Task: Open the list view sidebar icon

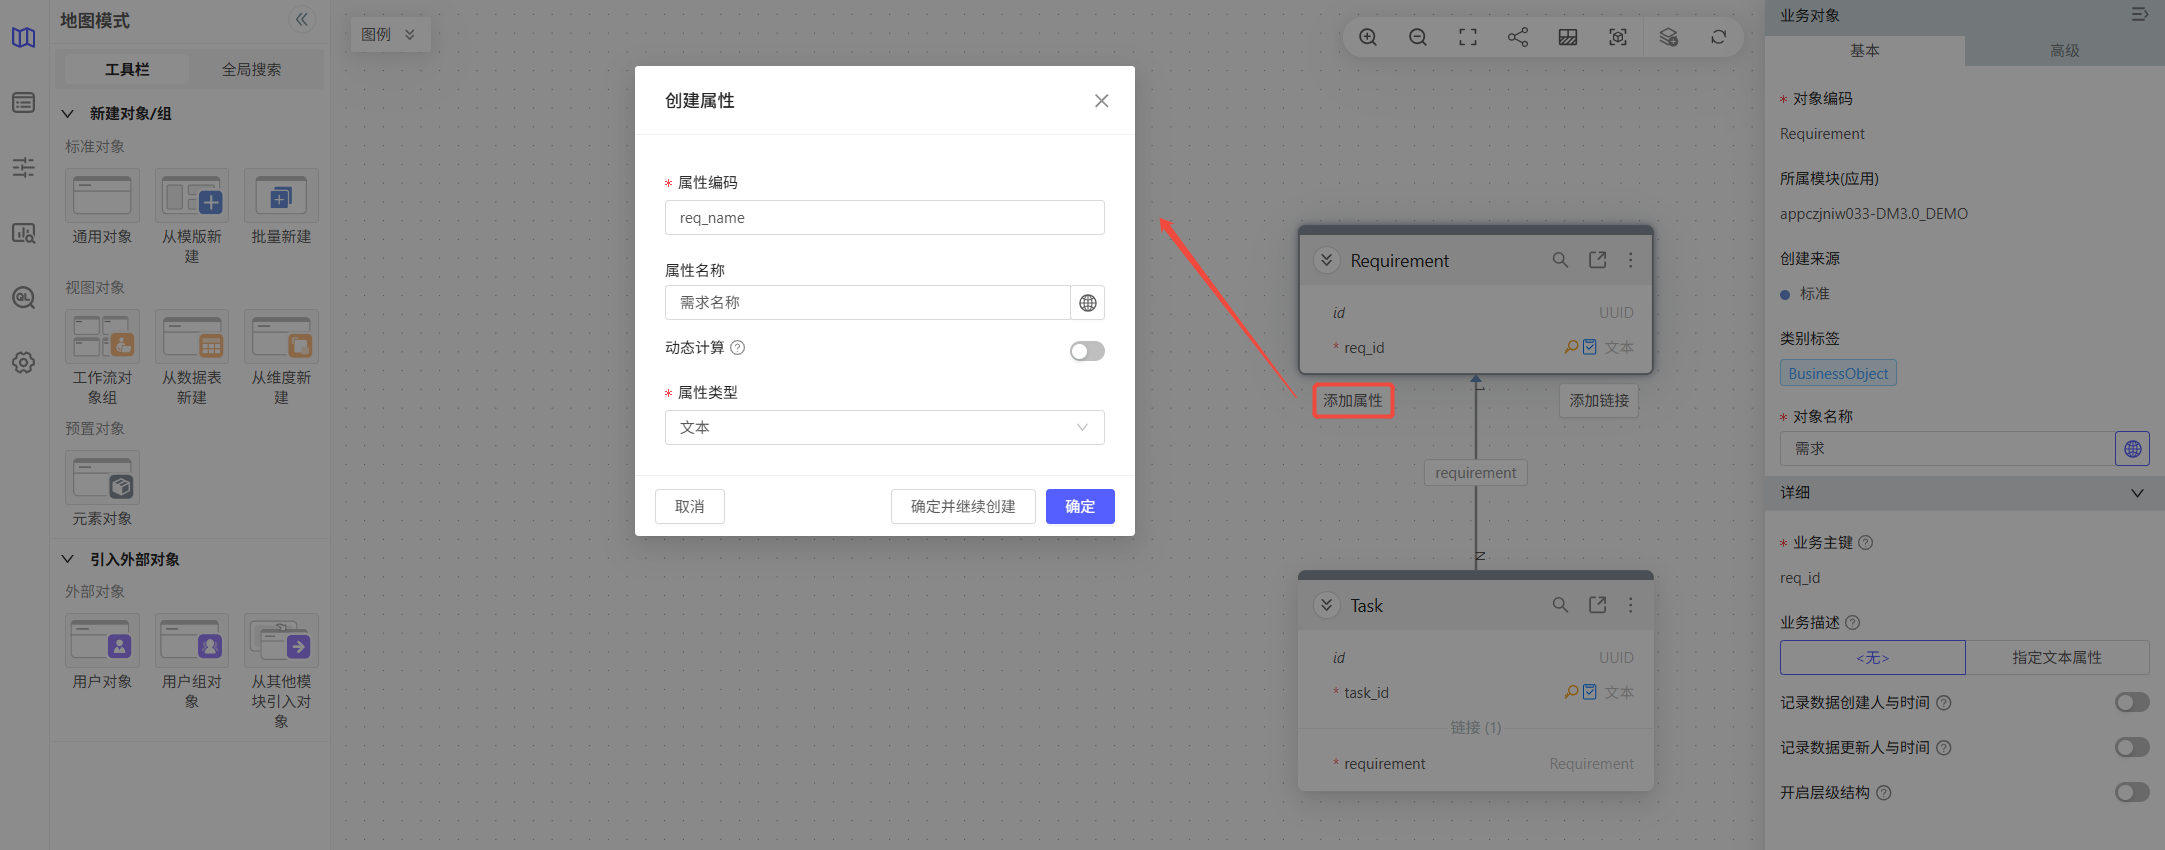Action: pyautogui.click(x=23, y=103)
